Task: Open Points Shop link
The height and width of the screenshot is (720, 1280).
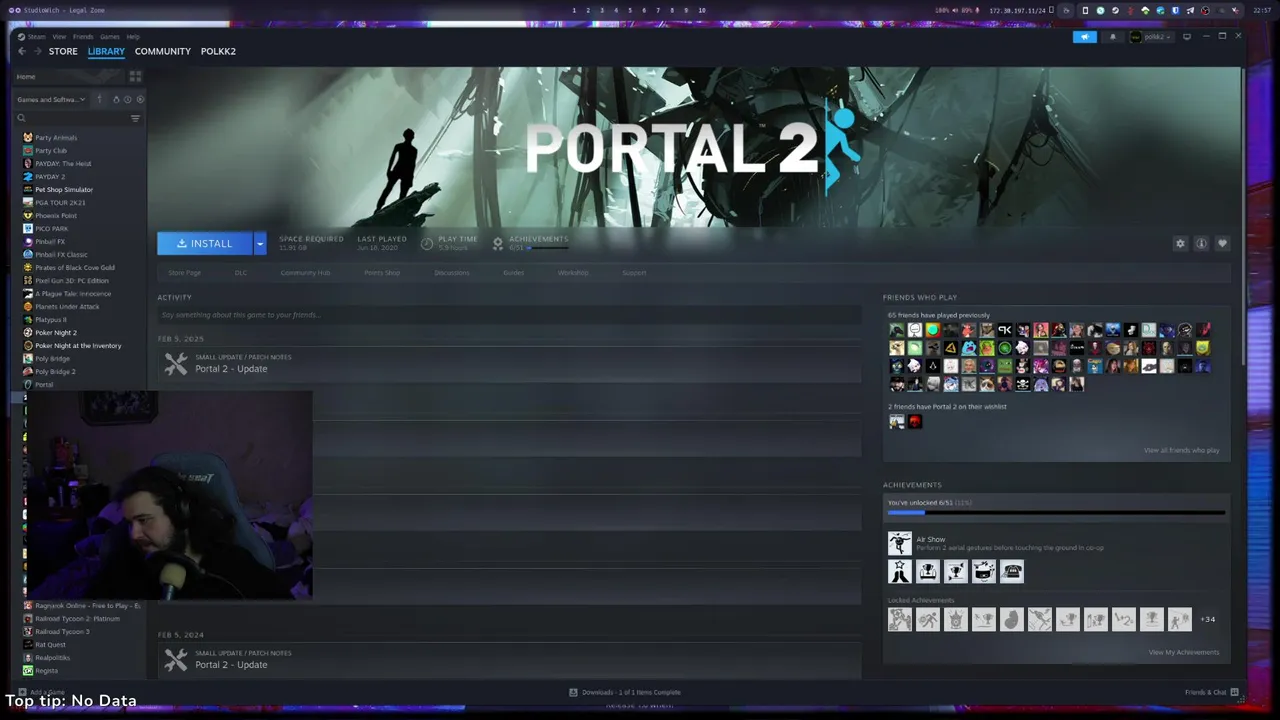Action: tap(382, 273)
